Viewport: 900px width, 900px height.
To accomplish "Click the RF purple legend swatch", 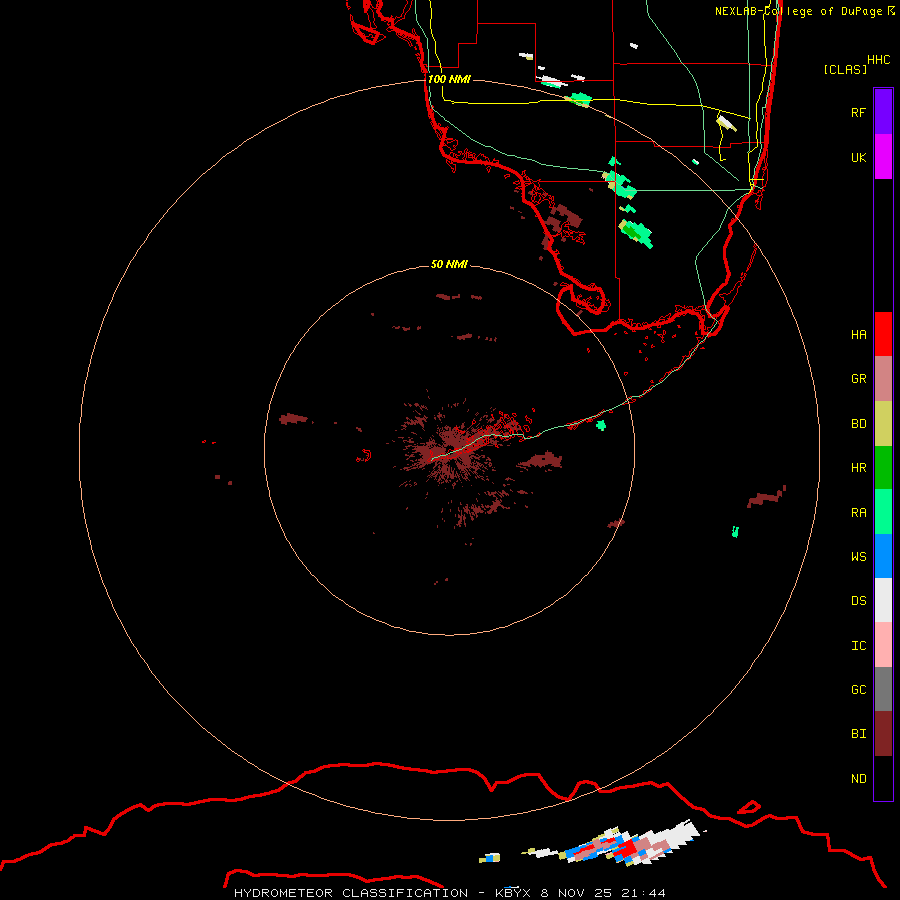I will point(883,111).
